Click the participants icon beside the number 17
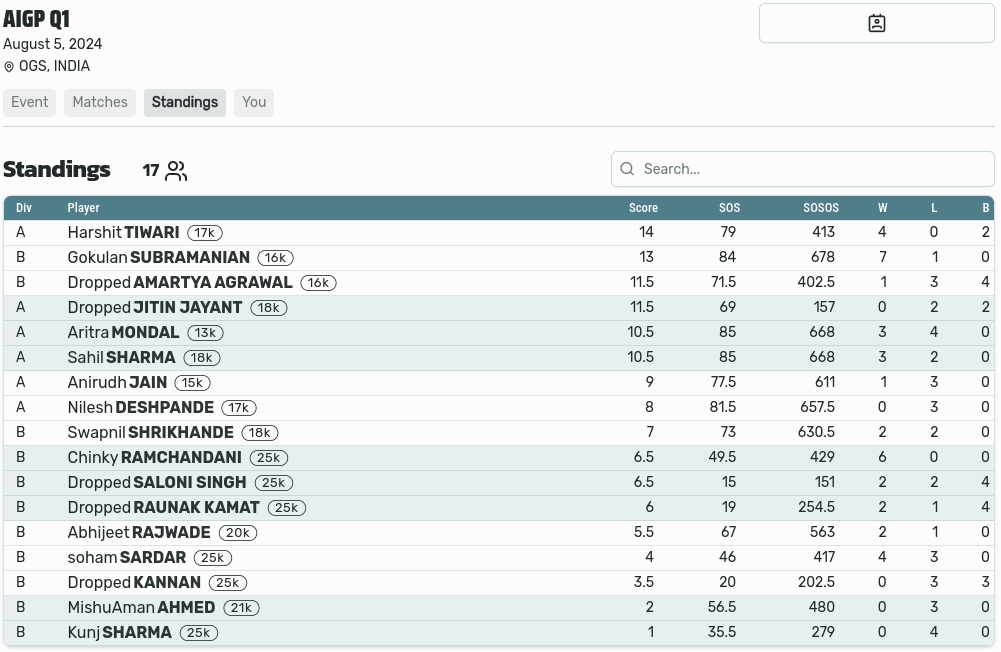 pos(176,171)
